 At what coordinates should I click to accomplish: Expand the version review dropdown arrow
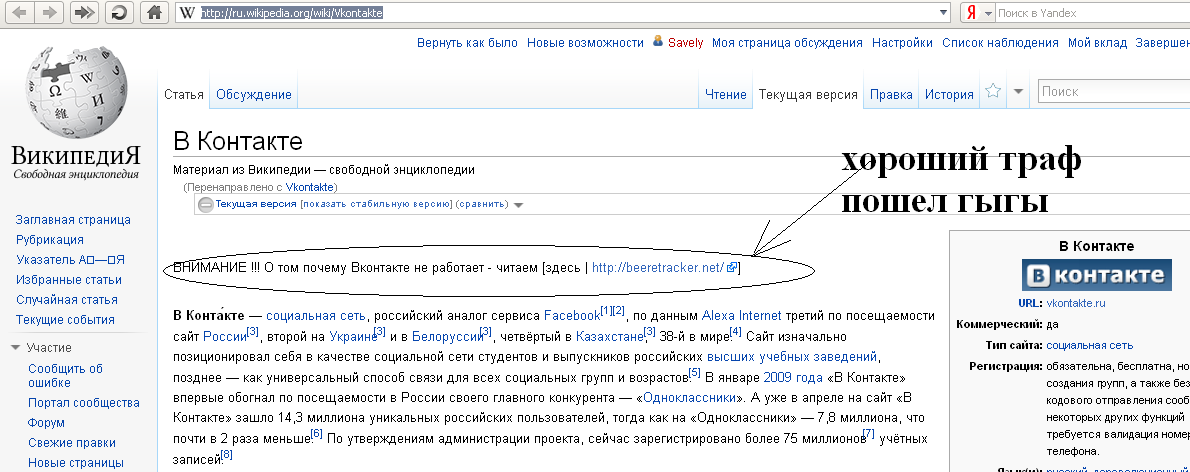click(518, 205)
